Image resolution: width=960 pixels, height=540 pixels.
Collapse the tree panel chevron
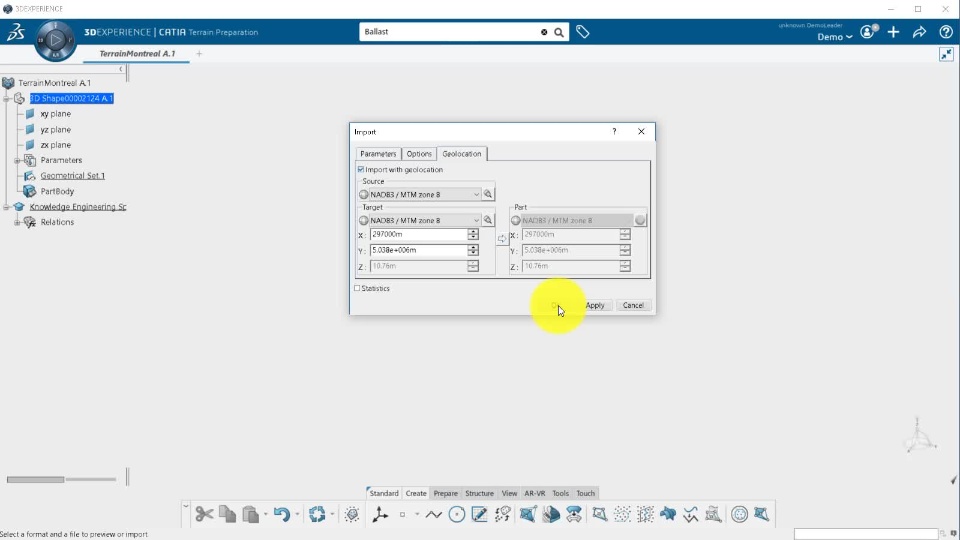coord(121,69)
